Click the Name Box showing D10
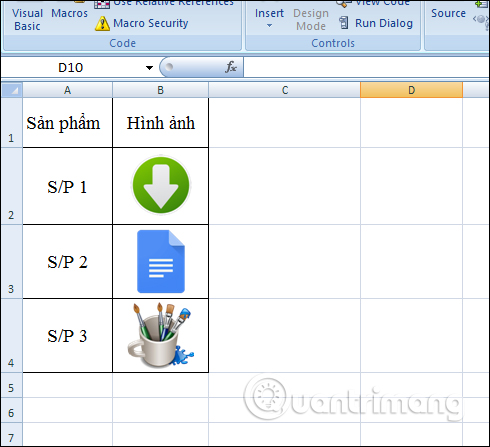This screenshot has height=447, width=490. click(x=70, y=68)
